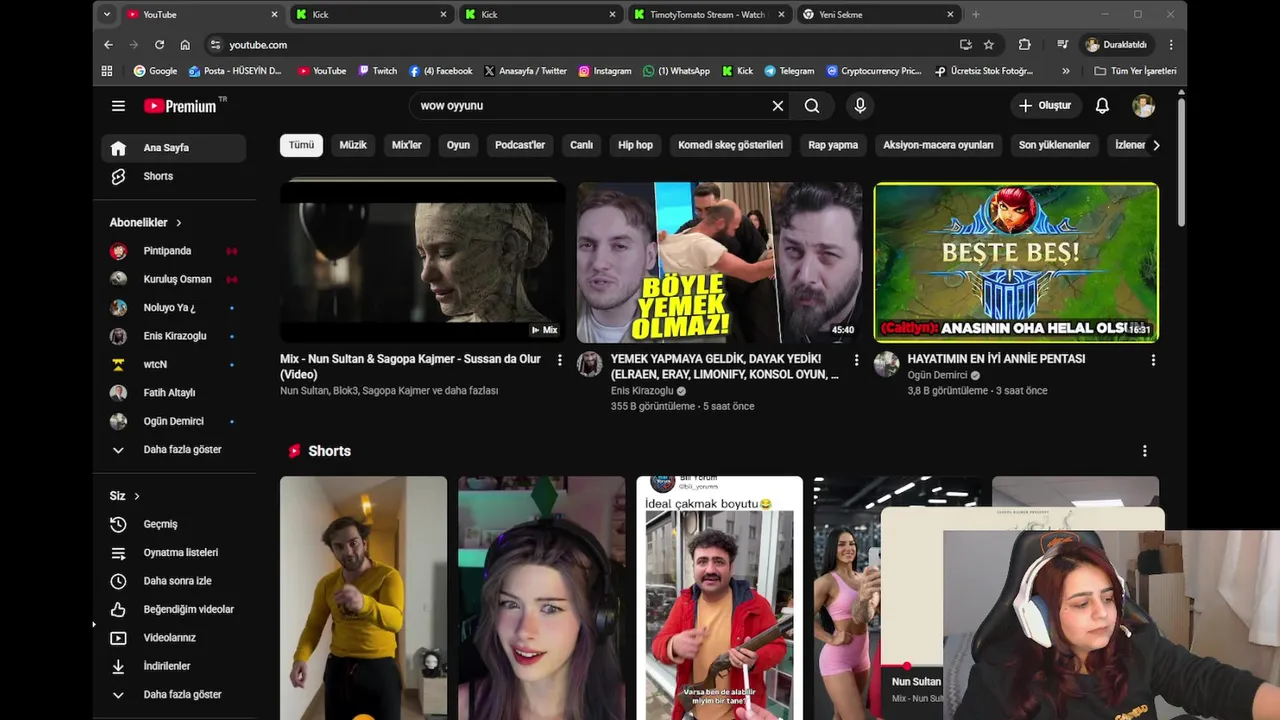
Task: Open İndirilenler downloads
Action: (x=174, y=666)
